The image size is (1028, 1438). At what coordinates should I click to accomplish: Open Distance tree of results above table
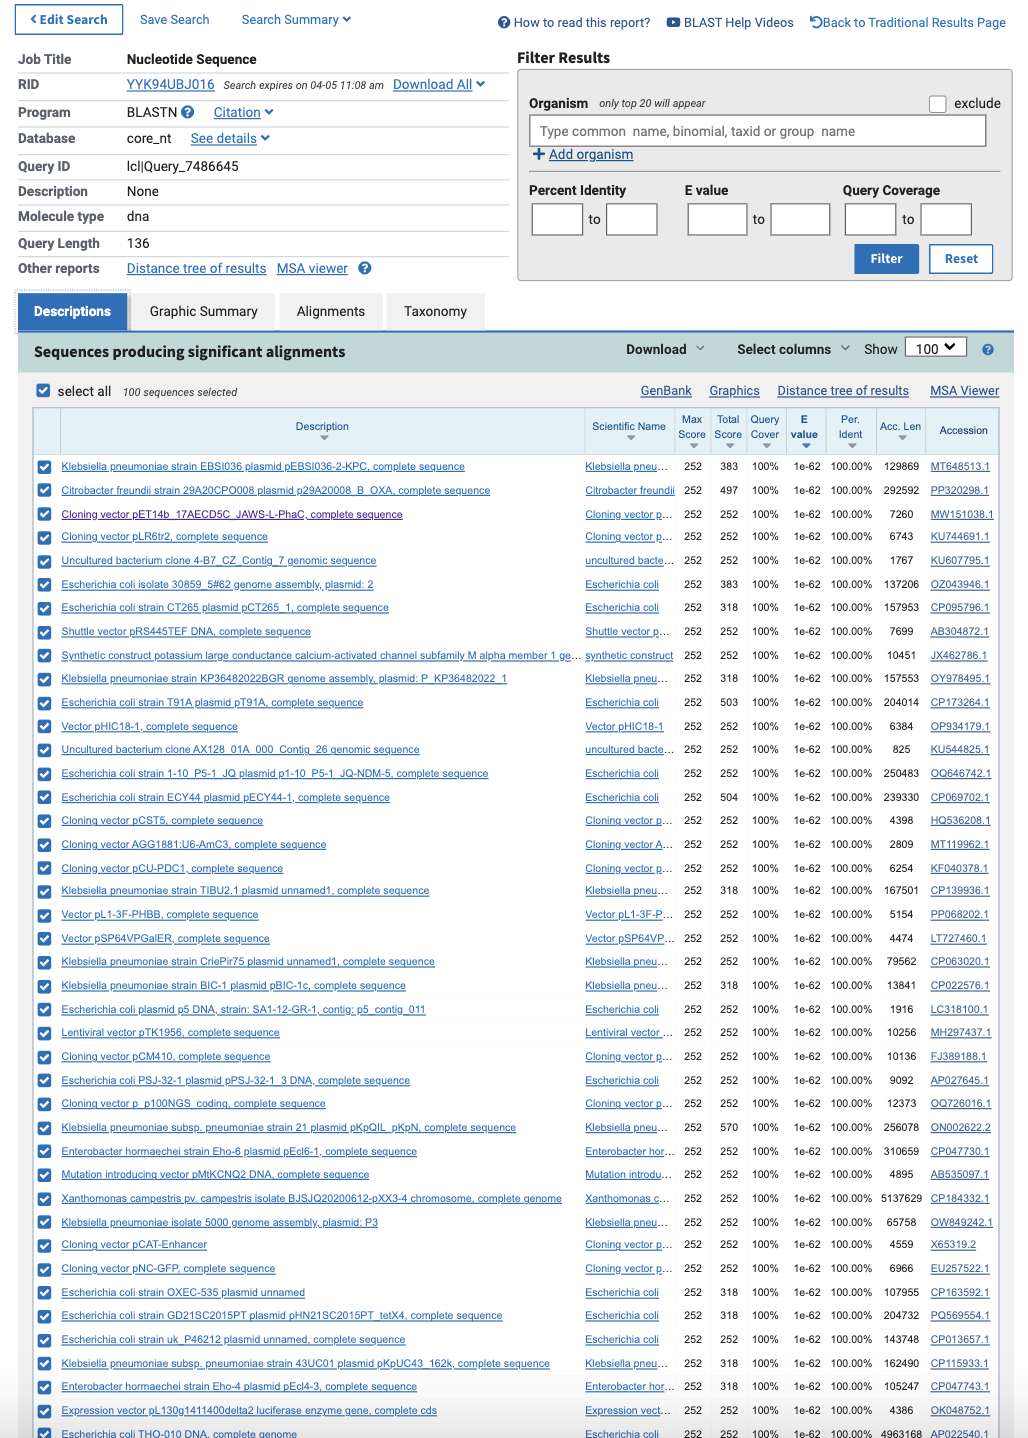(843, 391)
